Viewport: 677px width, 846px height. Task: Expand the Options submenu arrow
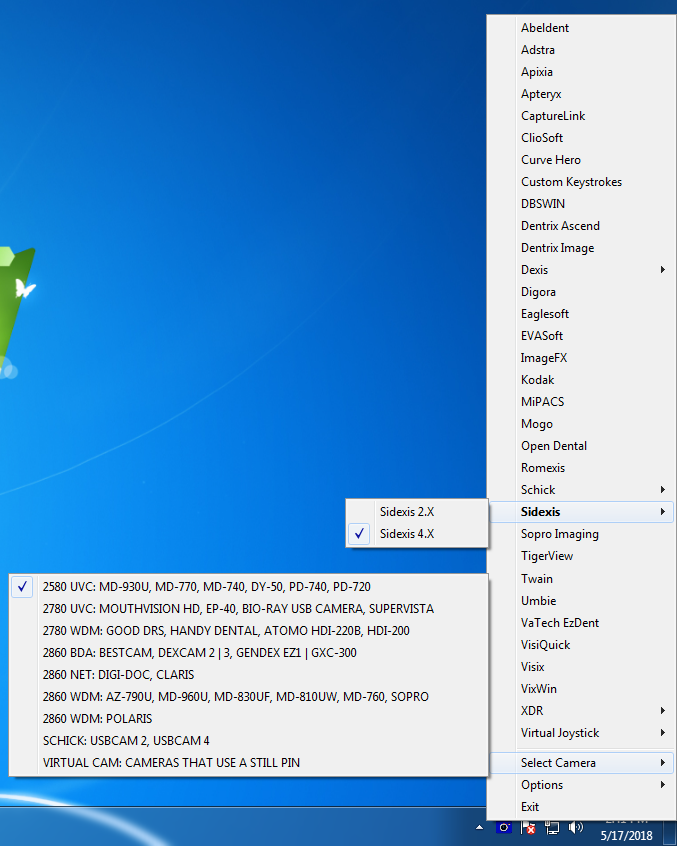tap(662, 784)
